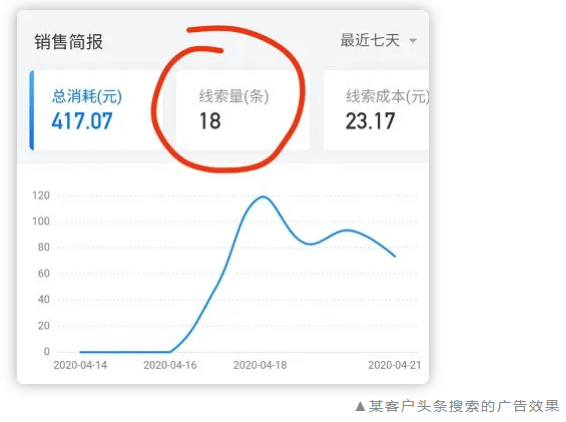Click the 2020-04-21 x-axis date label
566x422 pixels.
(395, 365)
